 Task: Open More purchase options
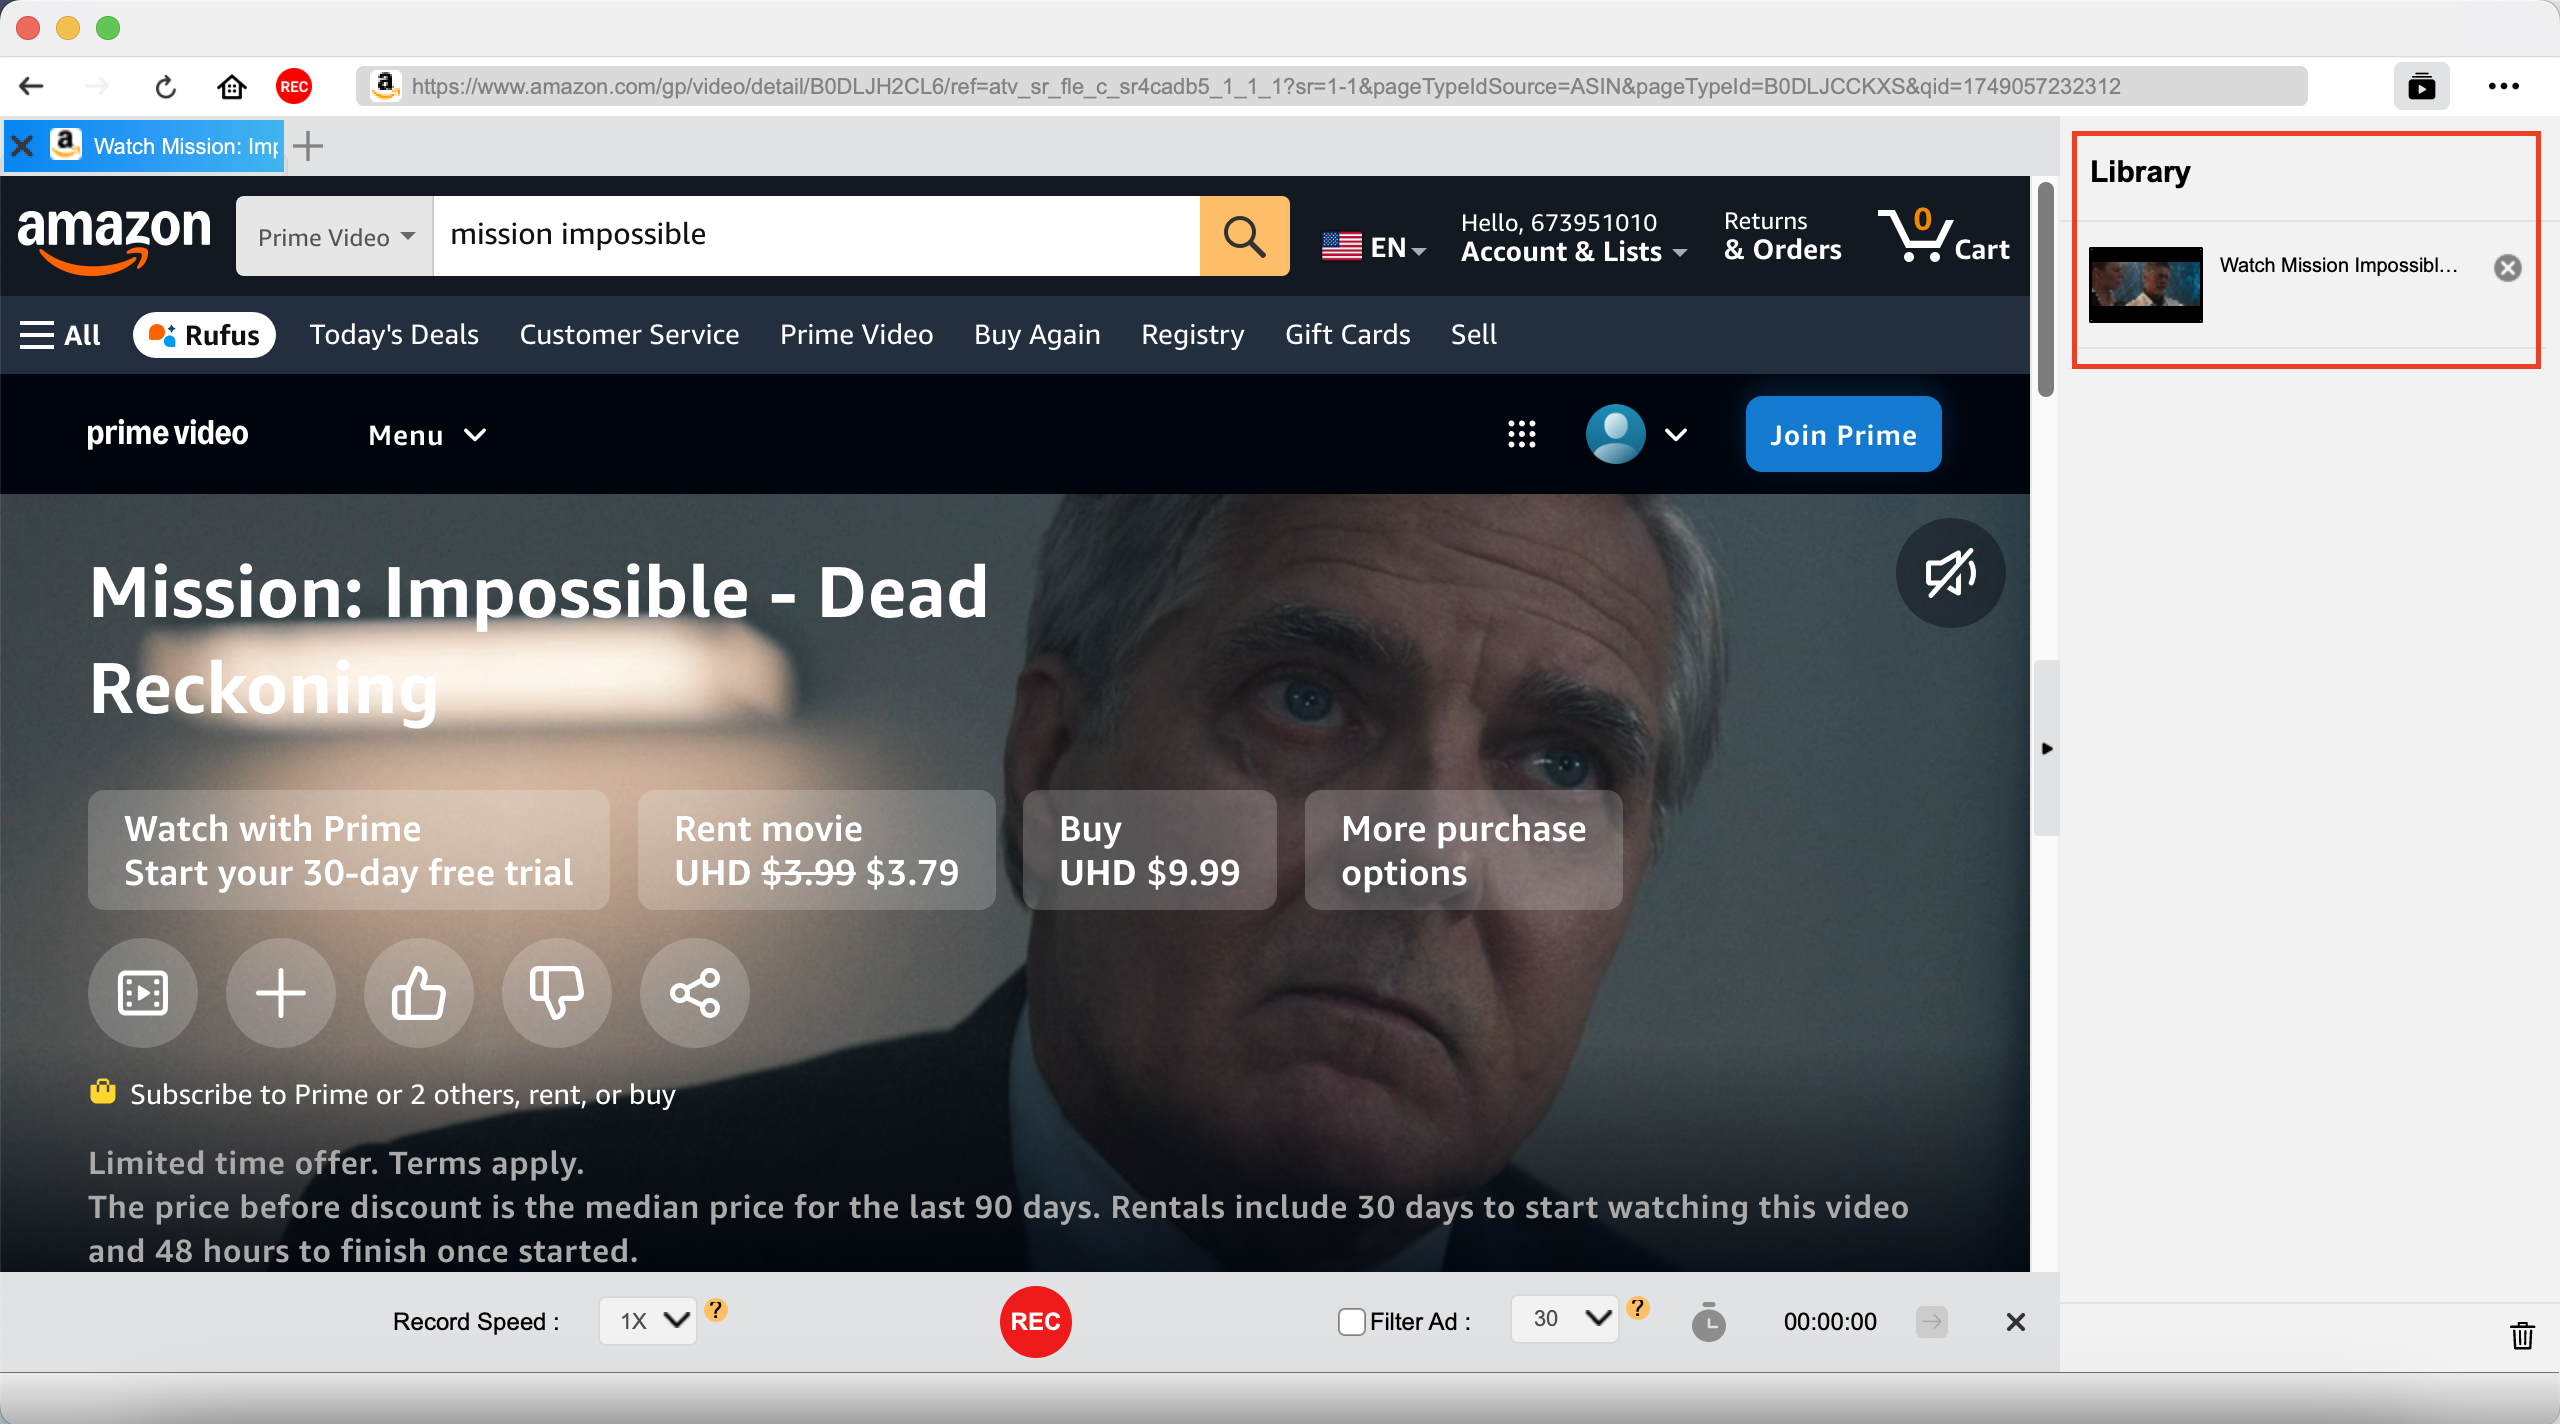click(x=1464, y=850)
